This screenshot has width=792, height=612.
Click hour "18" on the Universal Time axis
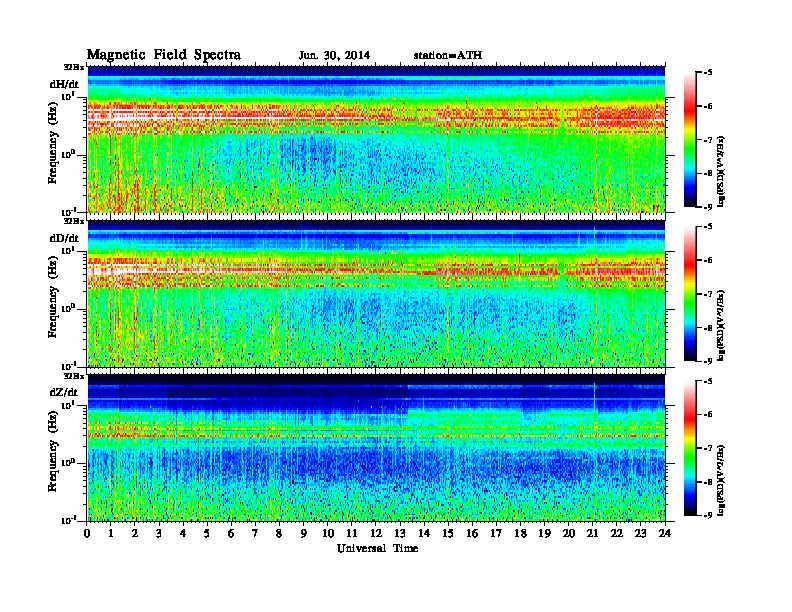tap(520, 534)
